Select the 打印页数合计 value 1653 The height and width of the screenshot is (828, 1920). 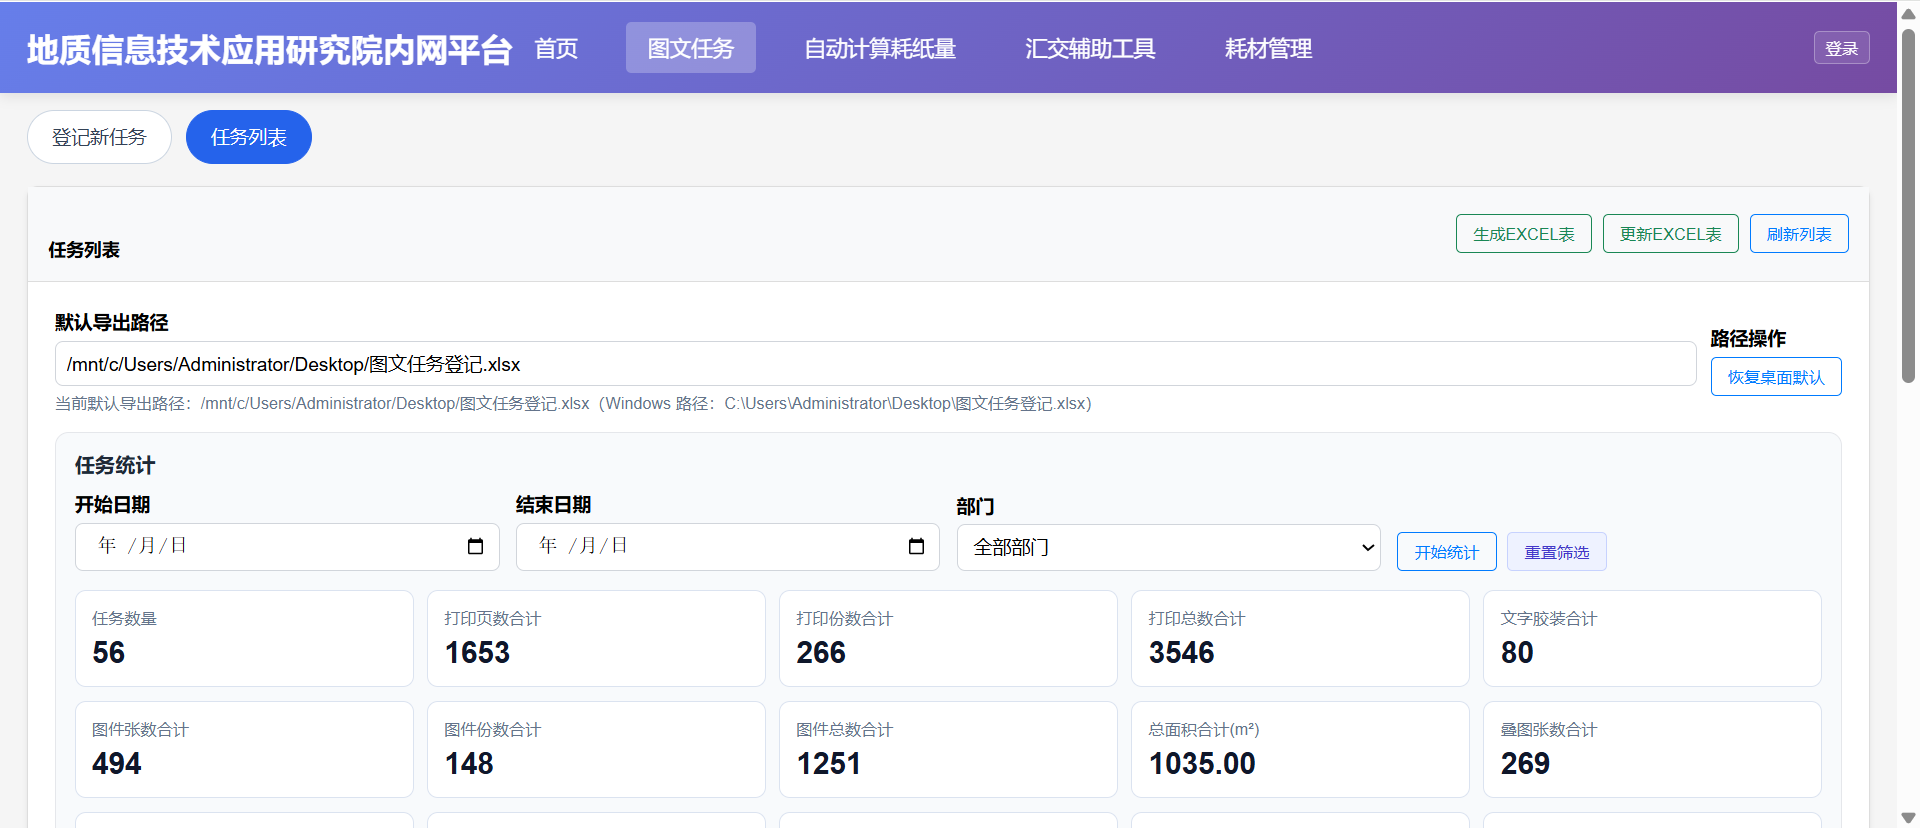[477, 653]
